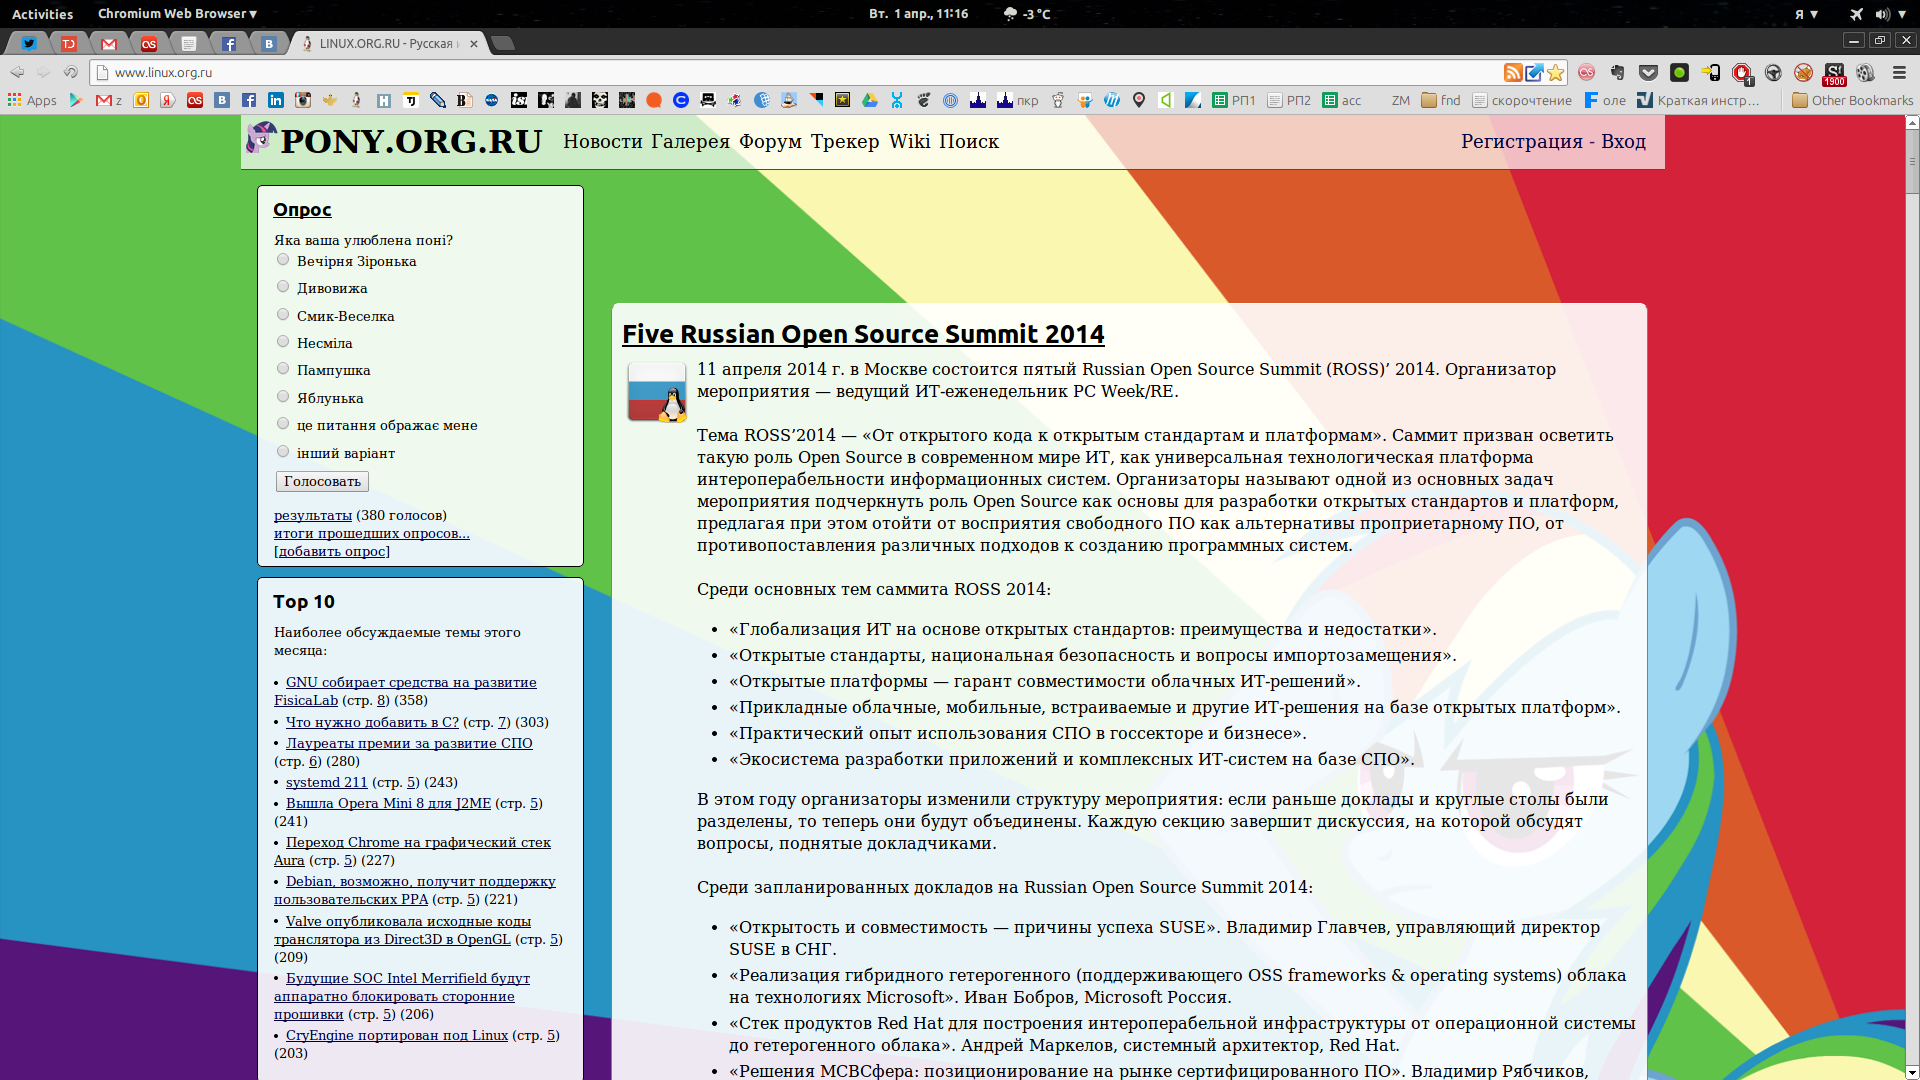Select the 'Яблунька' radio option

point(283,397)
